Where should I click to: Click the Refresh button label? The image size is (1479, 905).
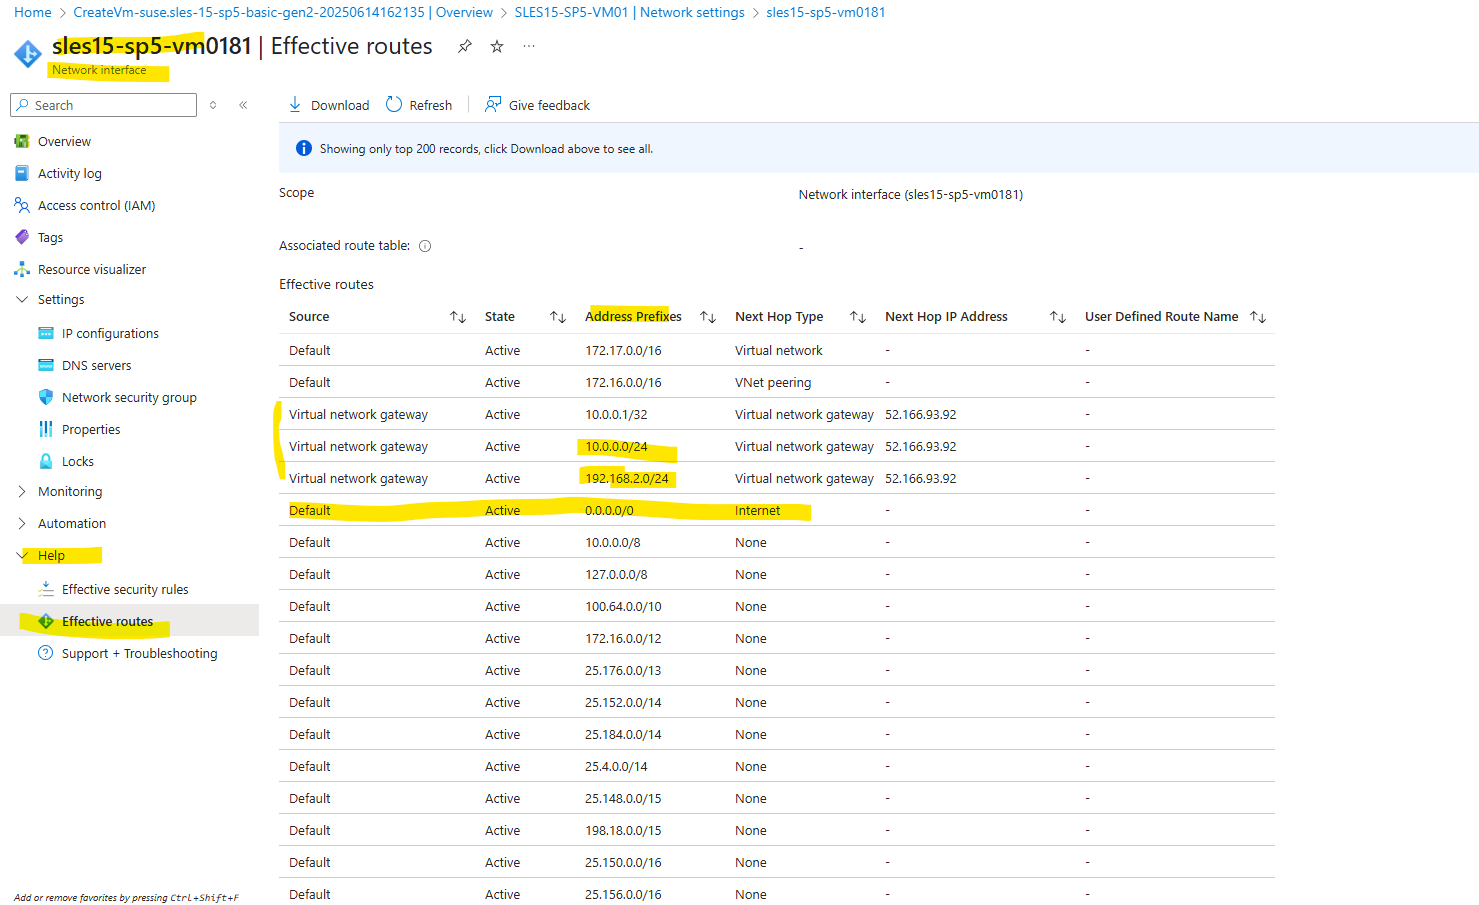point(431,105)
